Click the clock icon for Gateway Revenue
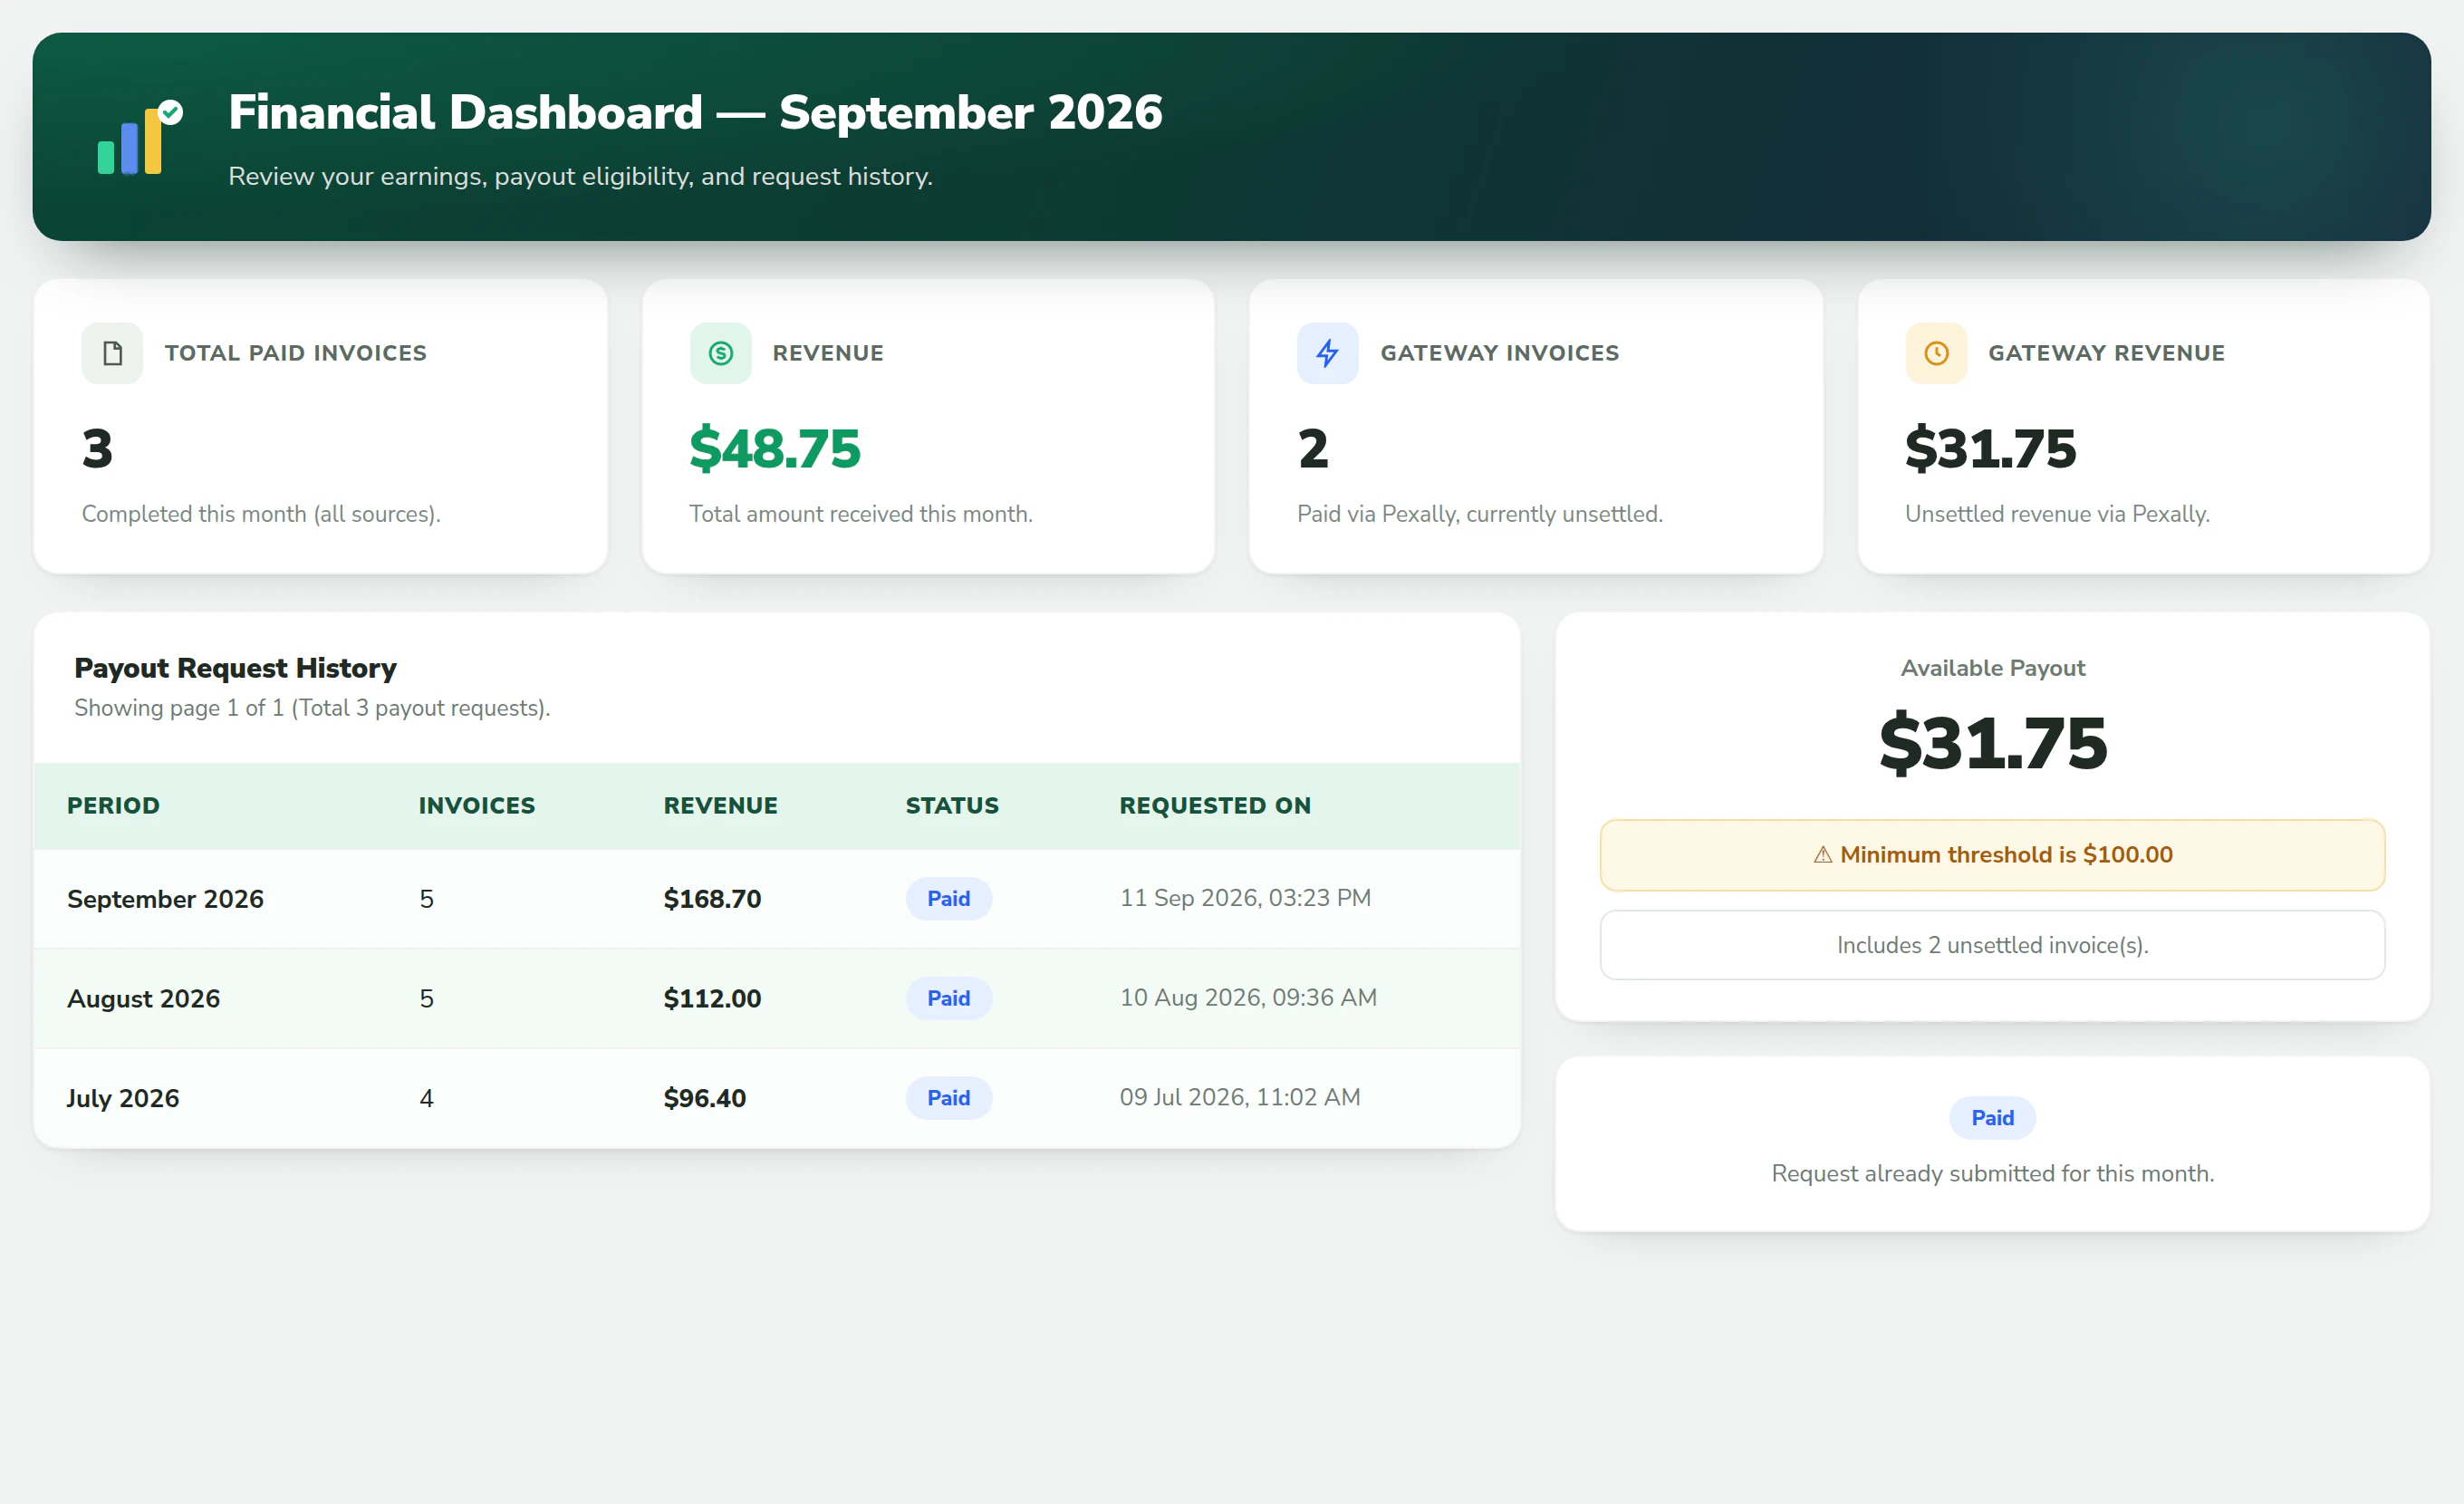The image size is (2464, 1504). pos(1936,353)
